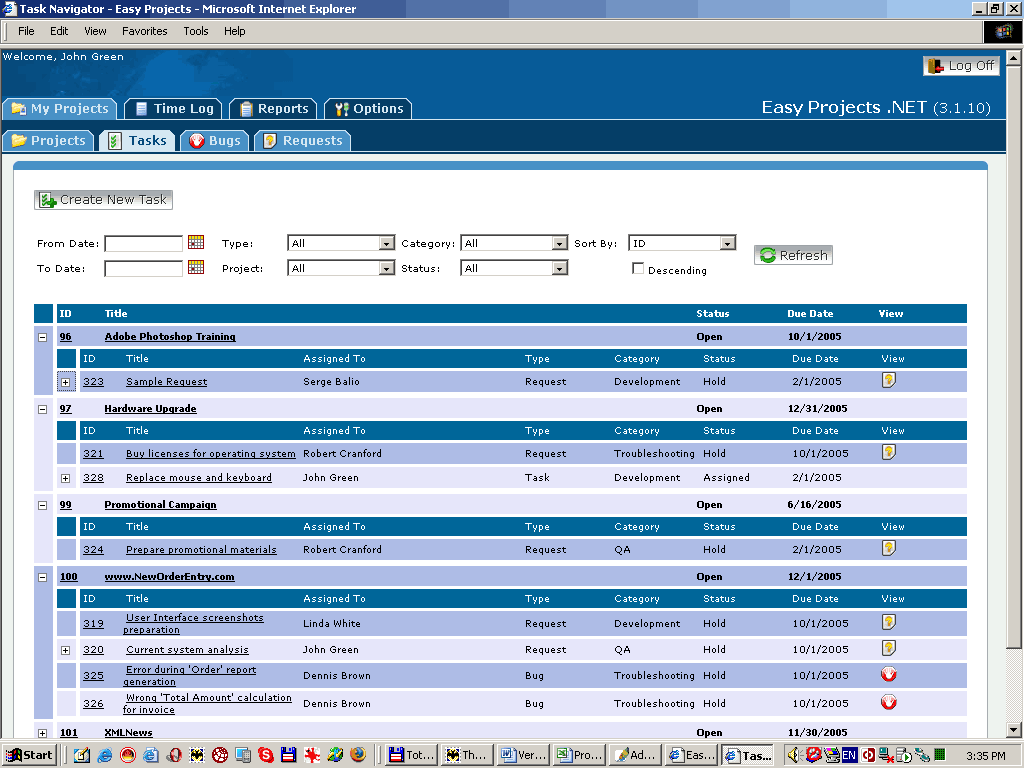Click the volume speaker tray icon
The height and width of the screenshot is (768, 1024).
[793, 756]
